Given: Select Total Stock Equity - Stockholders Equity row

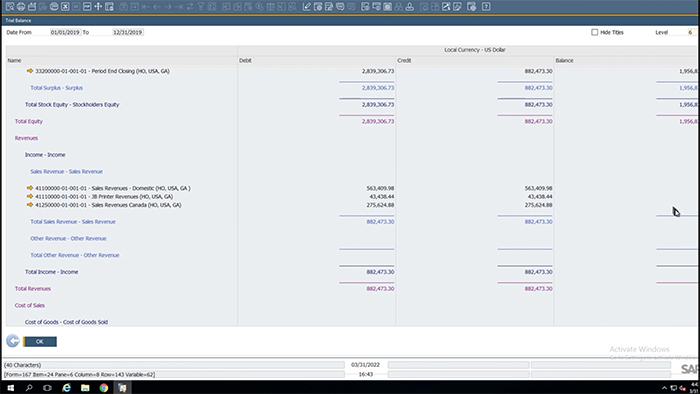Looking at the screenshot, I should pyautogui.click(x=72, y=104).
